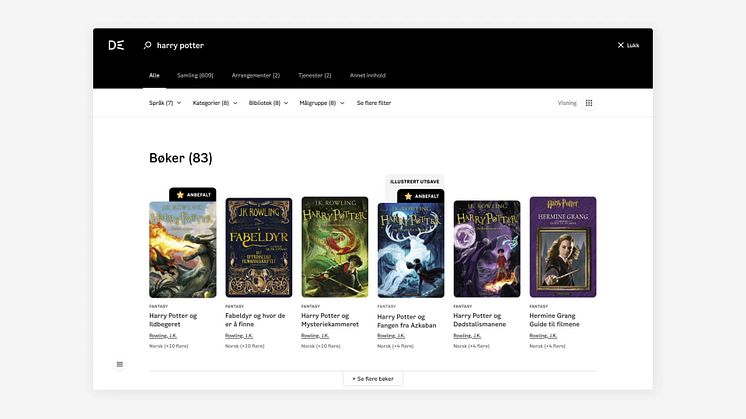The height and width of the screenshot is (419, 746).
Task: Close search with the Lukk X button
Action: pos(628,45)
